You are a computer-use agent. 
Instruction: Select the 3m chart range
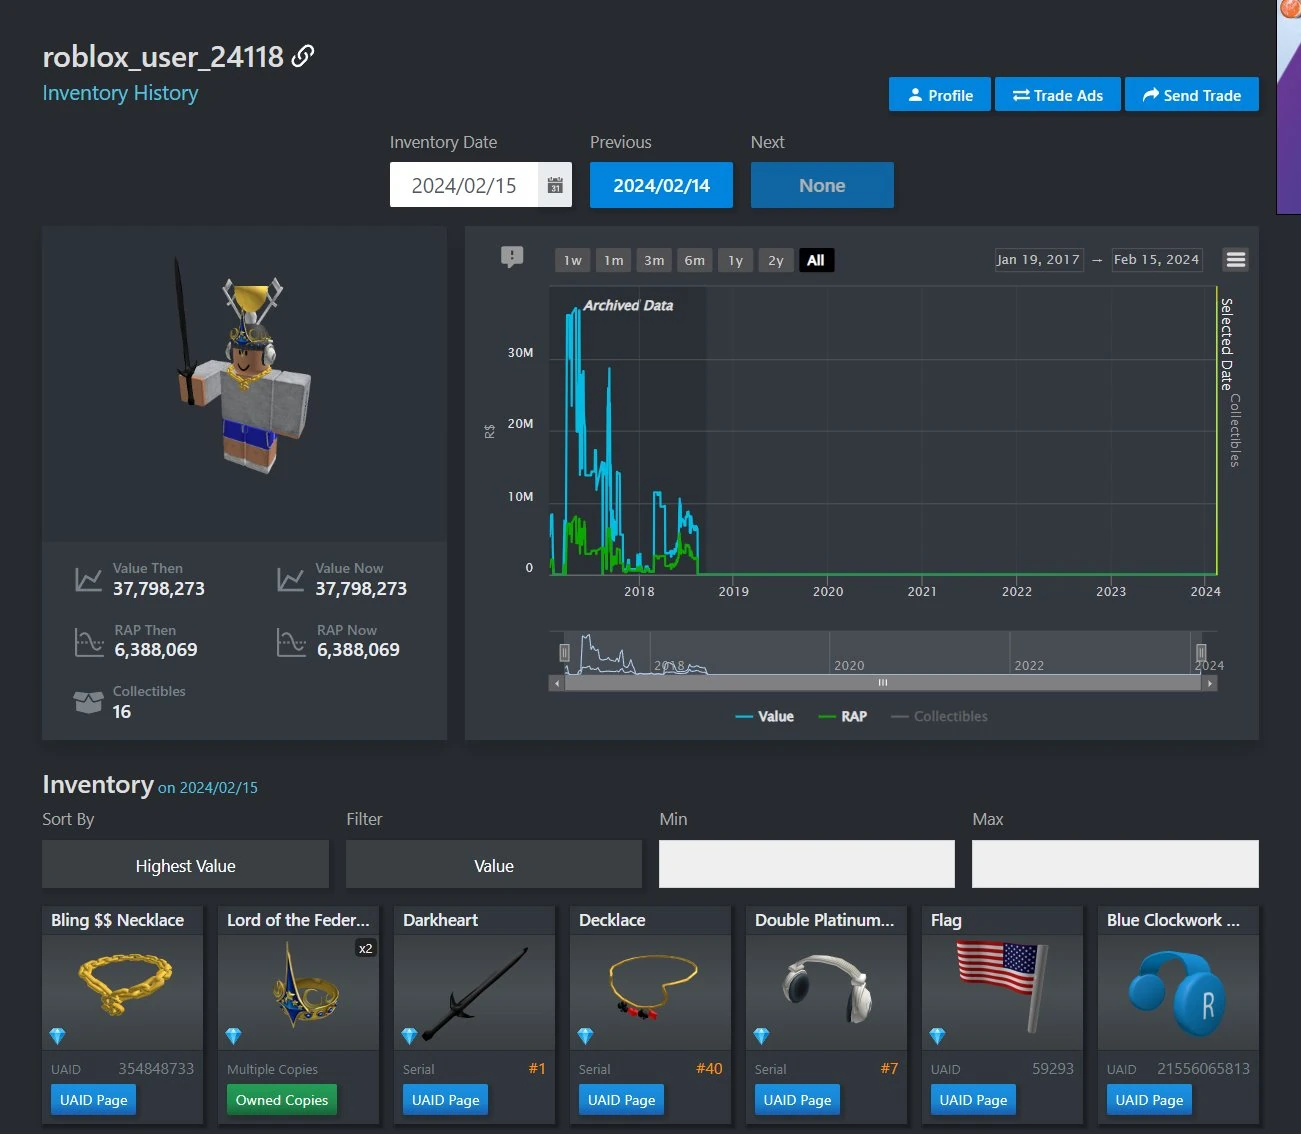pyautogui.click(x=654, y=260)
